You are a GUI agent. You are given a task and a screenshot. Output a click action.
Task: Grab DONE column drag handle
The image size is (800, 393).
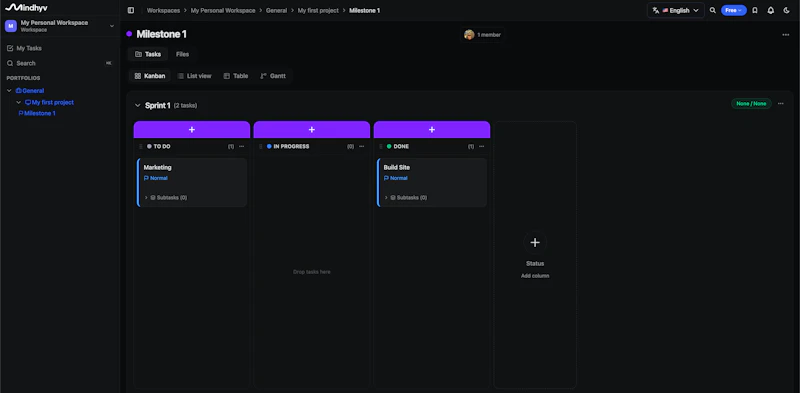(x=381, y=146)
